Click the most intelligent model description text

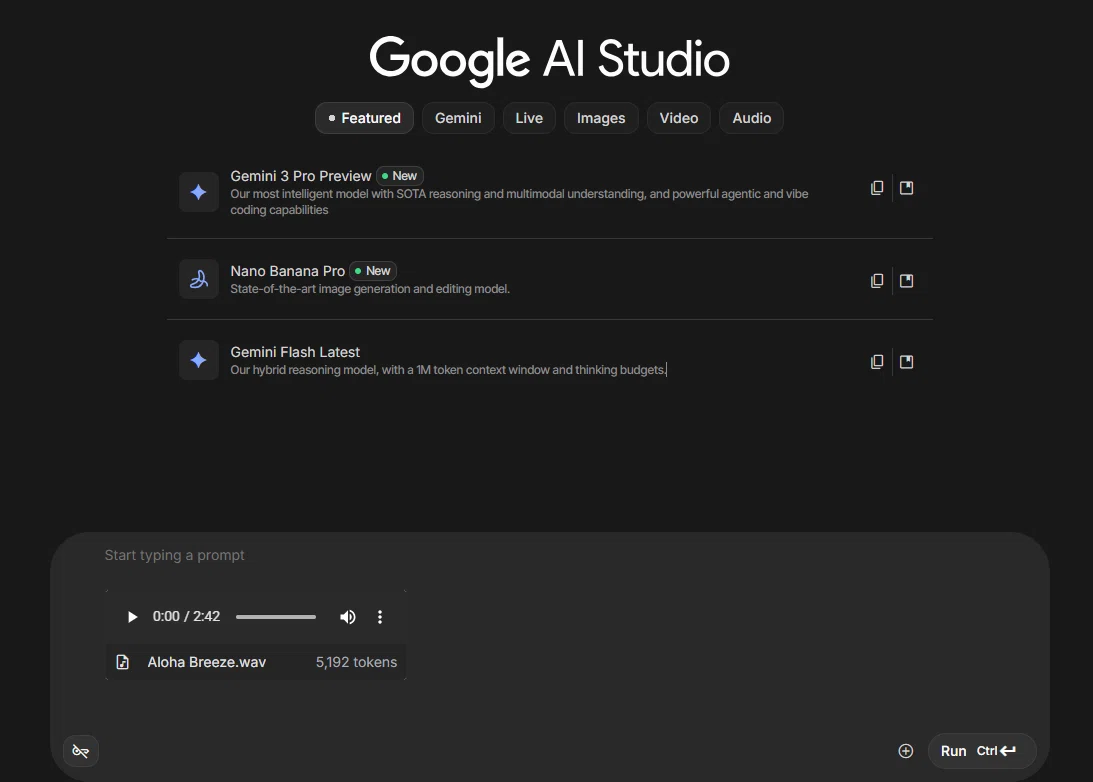519,201
